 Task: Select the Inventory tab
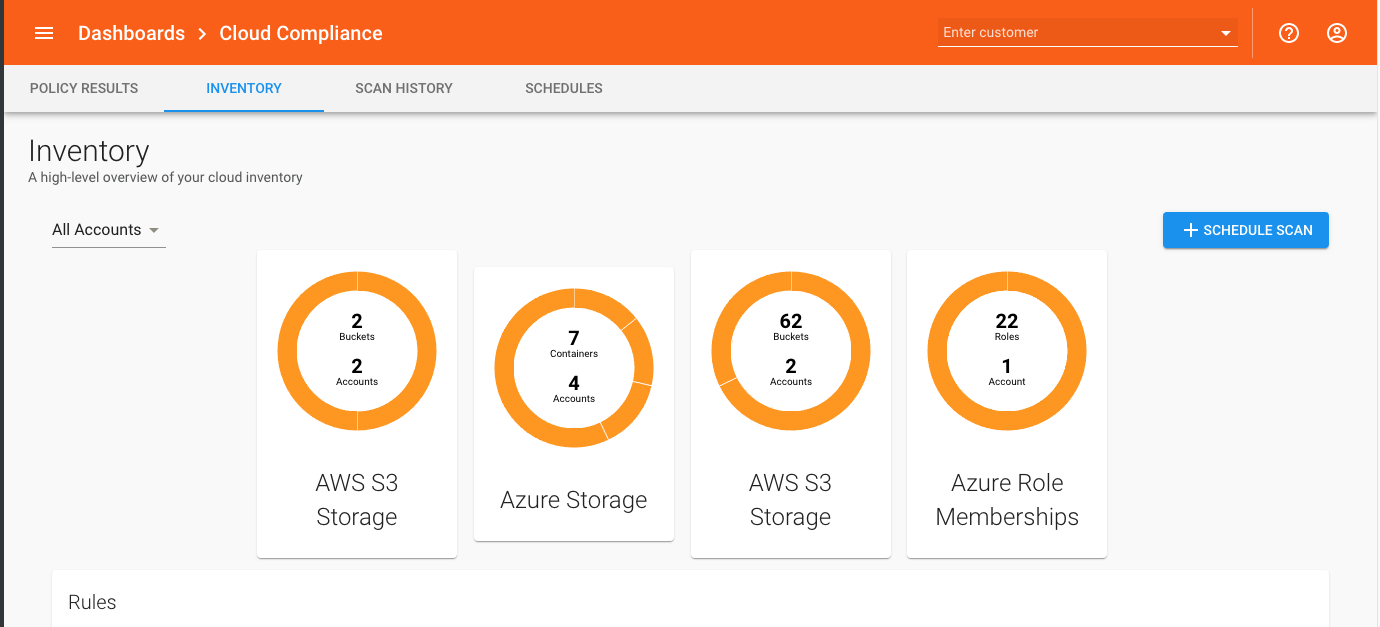pos(244,88)
